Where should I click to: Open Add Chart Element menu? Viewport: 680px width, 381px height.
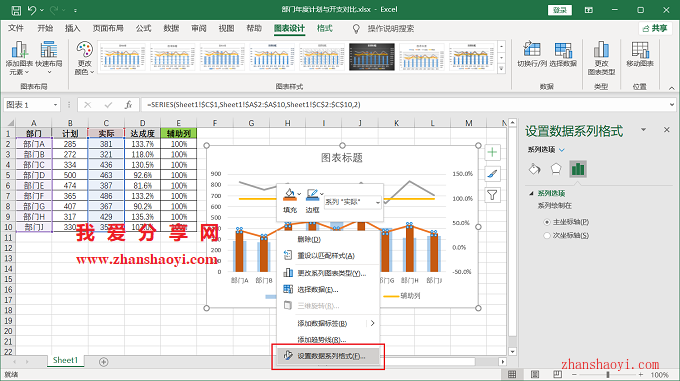pos(19,59)
